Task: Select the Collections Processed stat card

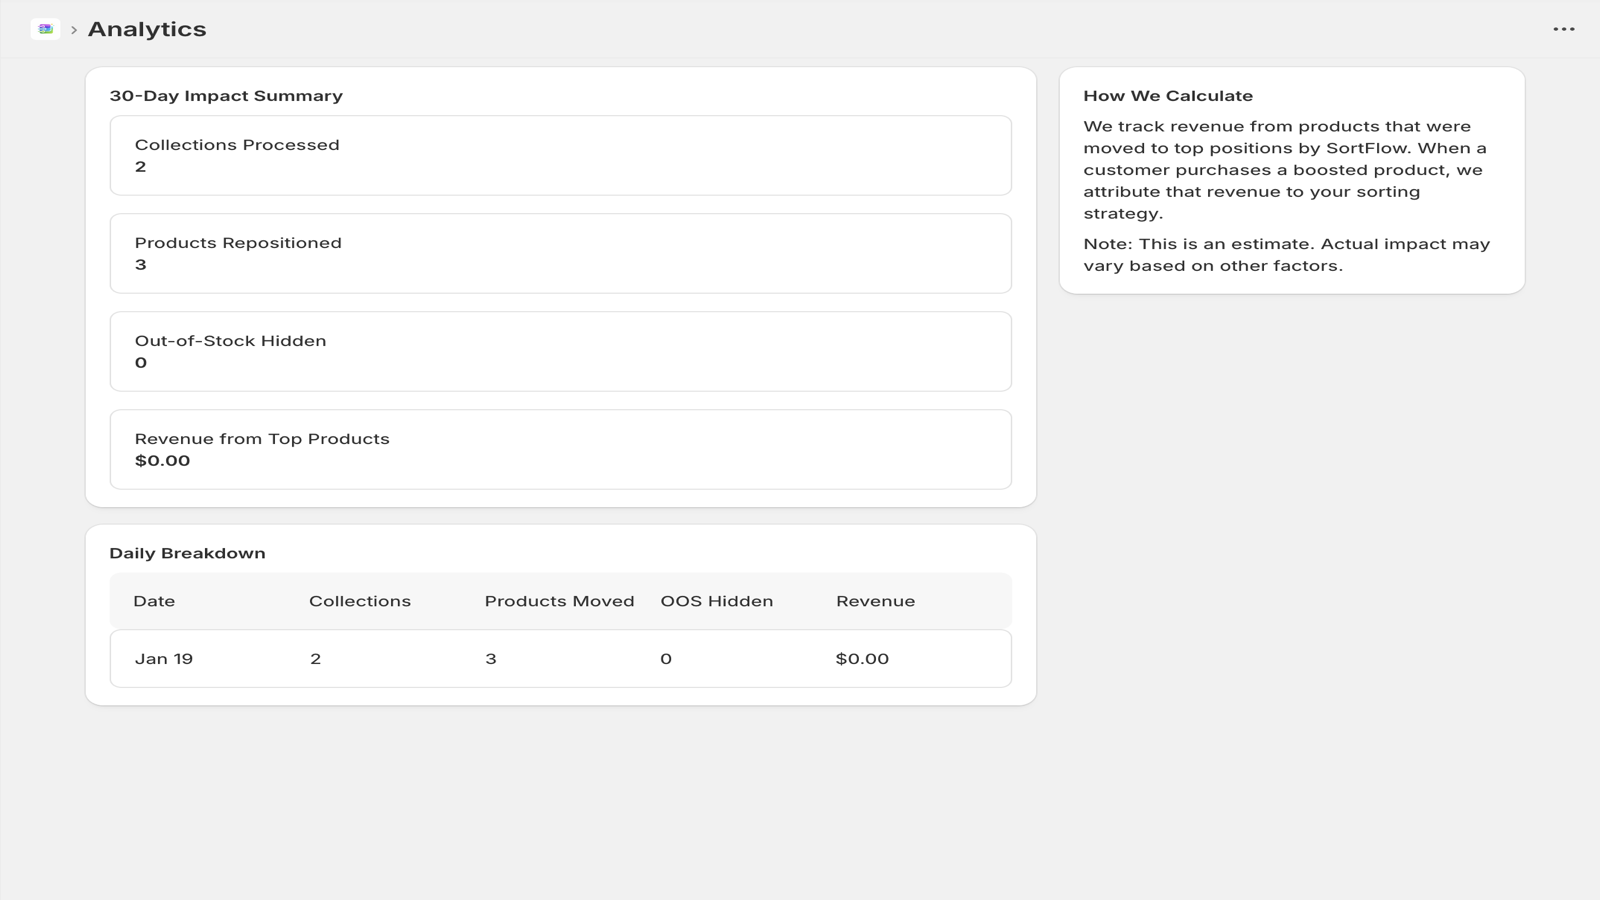Action: pos(560,155)
